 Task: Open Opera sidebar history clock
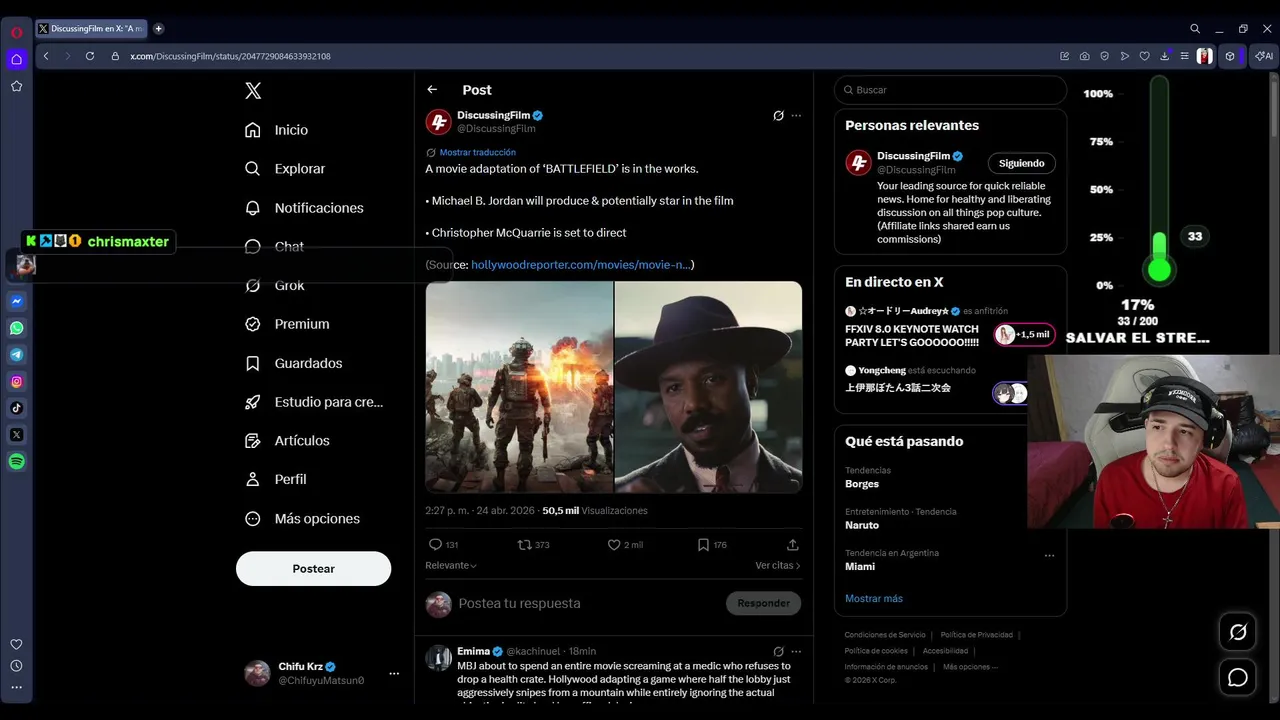(16, 666)
